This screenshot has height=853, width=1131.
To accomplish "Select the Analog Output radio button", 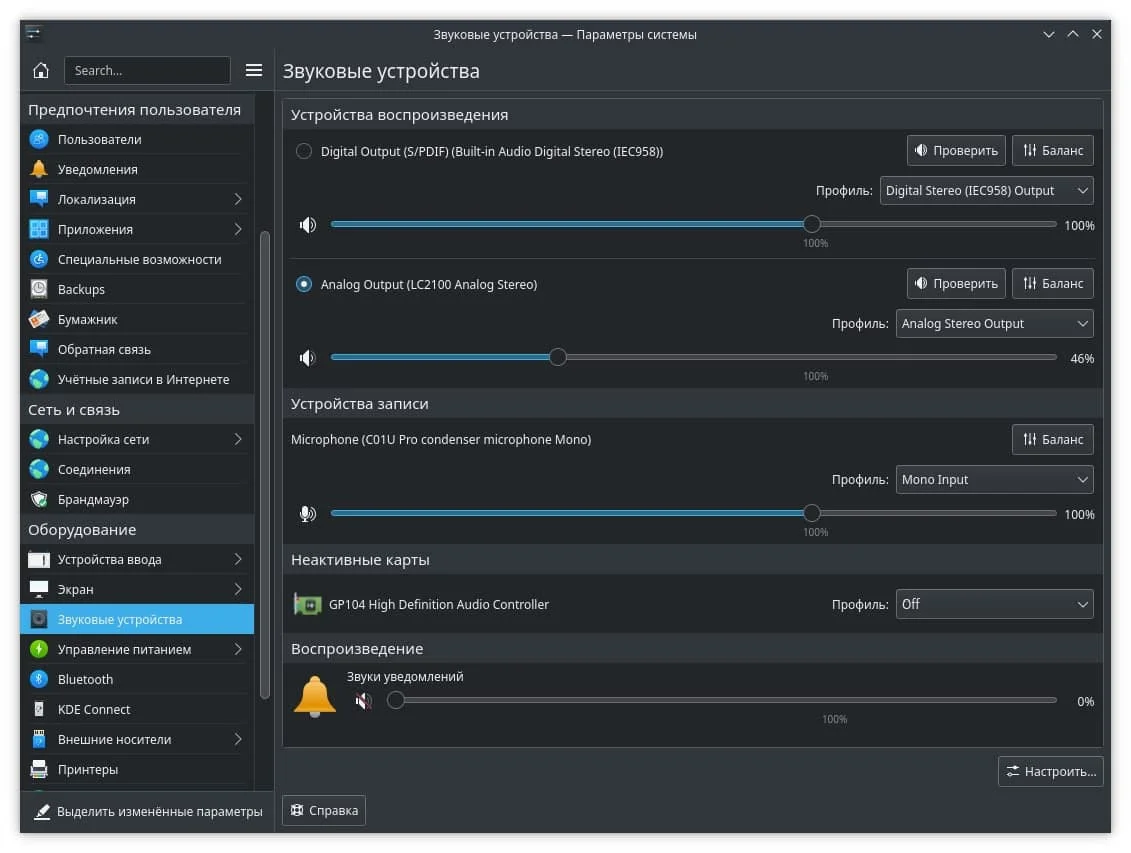I will pyautogui.click(x=304, y=284).
